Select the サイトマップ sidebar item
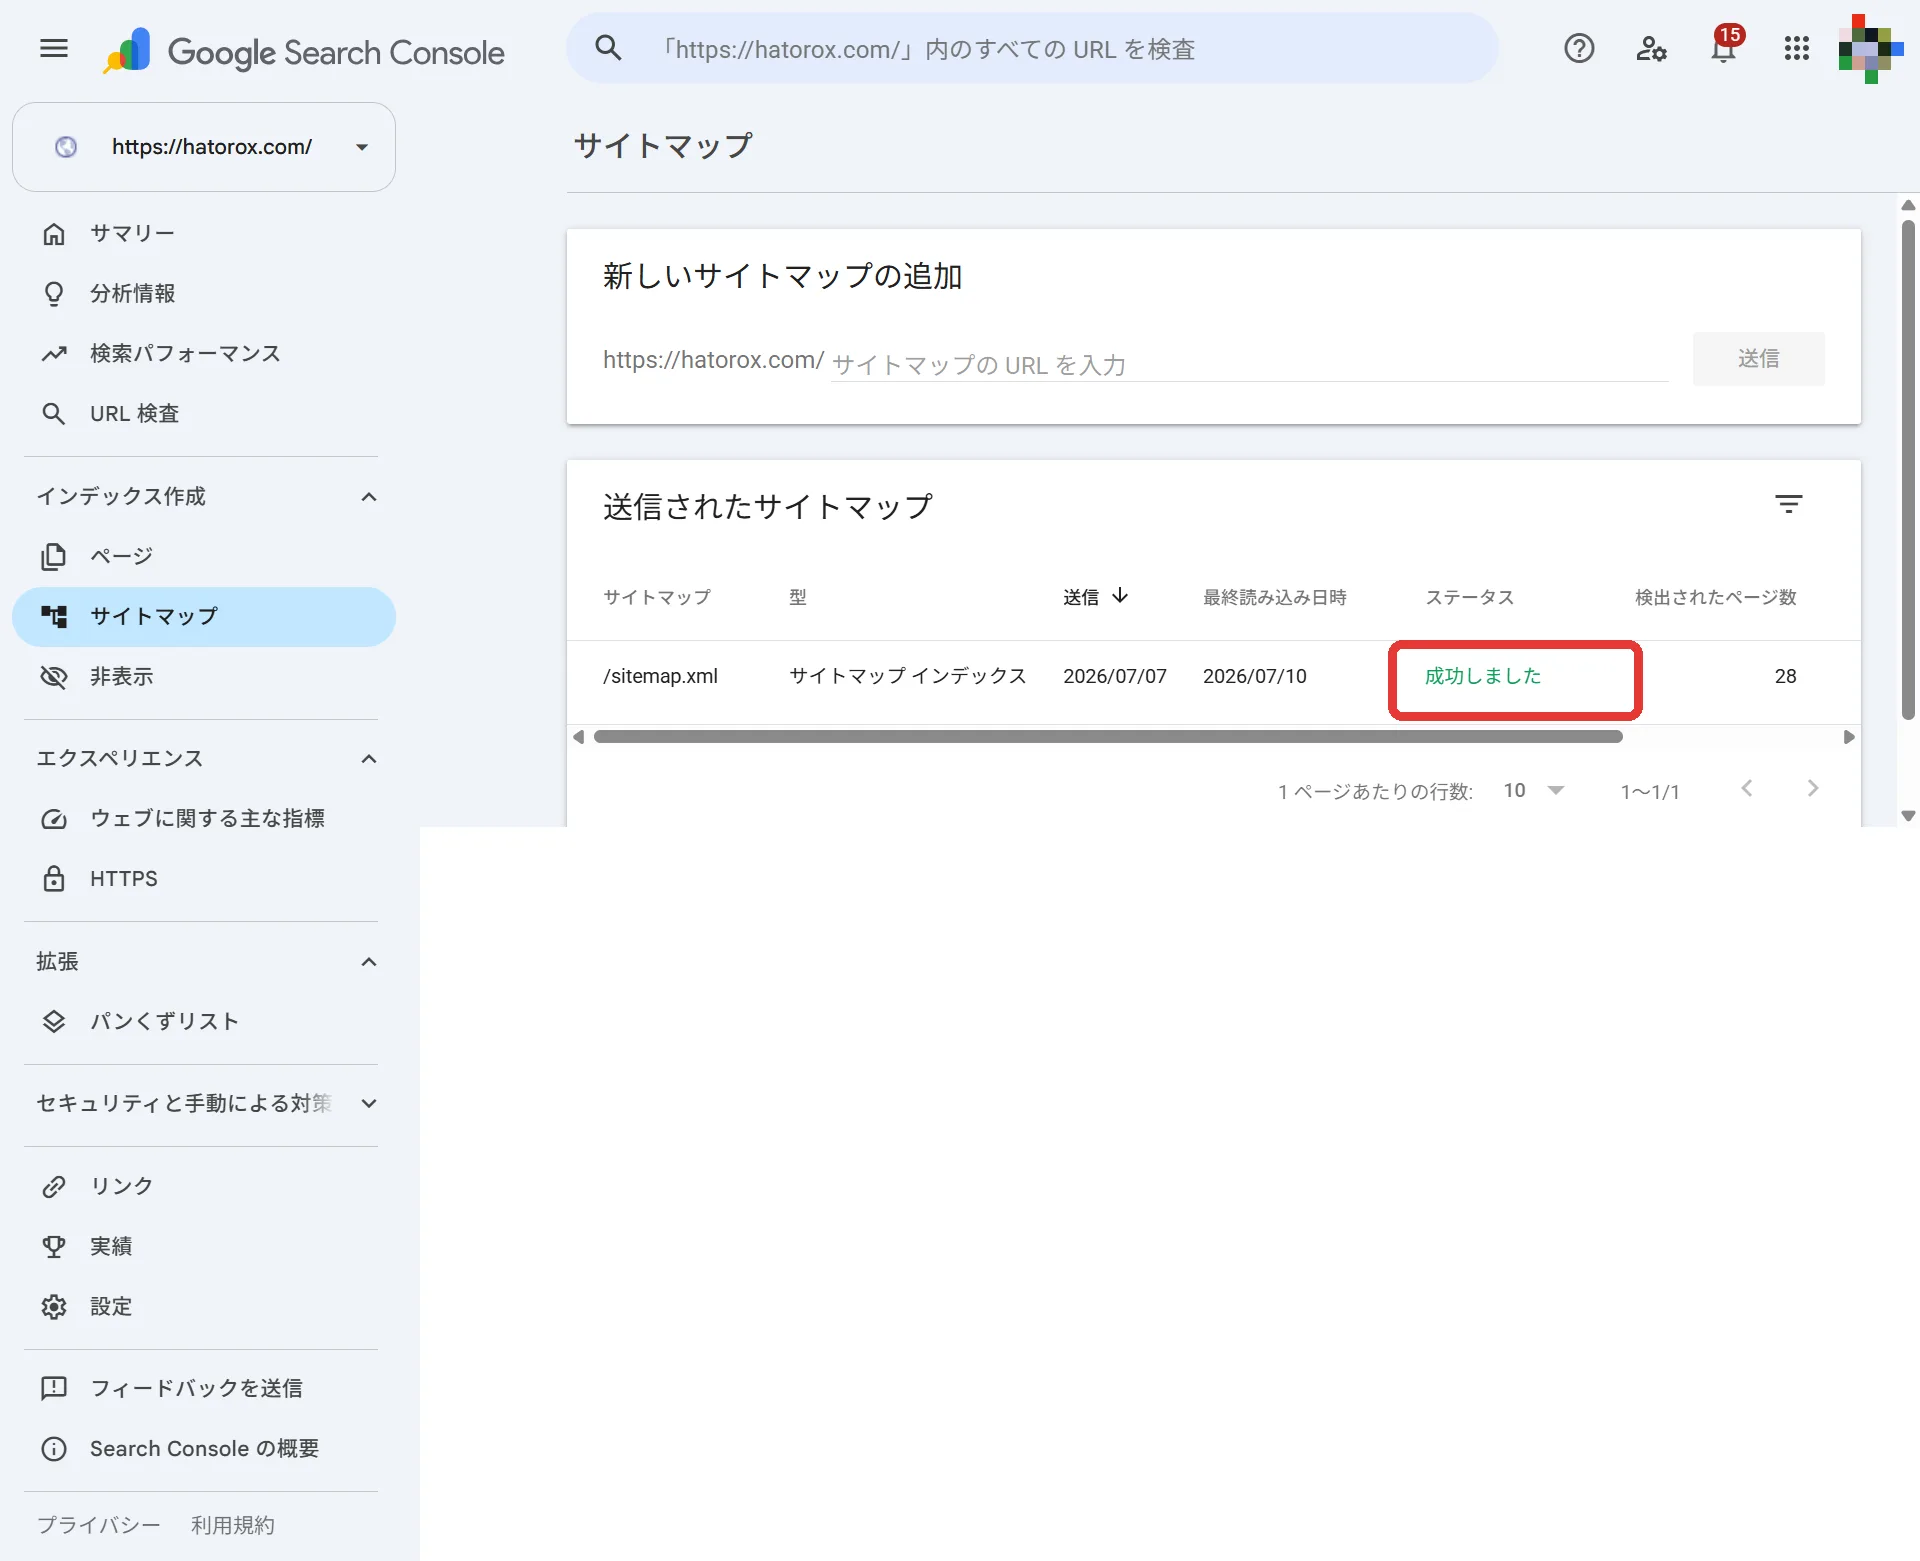Viewport: 1920px width, 1561px height. pos(204,616)
